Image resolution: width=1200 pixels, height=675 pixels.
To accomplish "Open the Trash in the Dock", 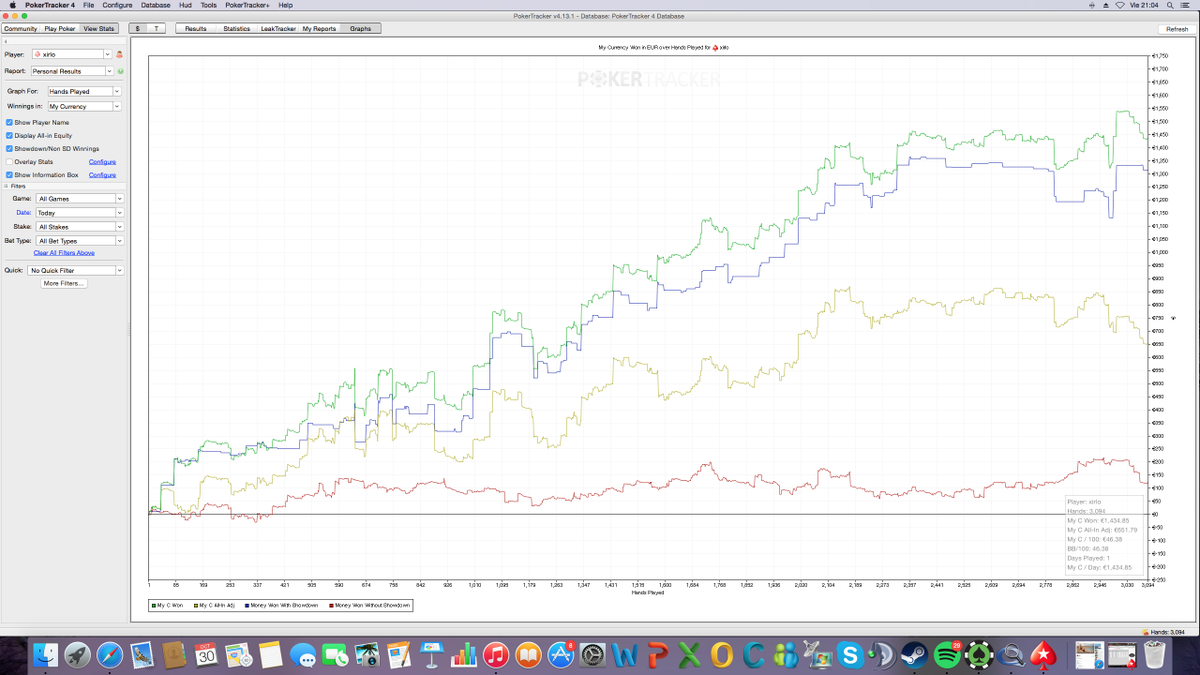I will [x=1154, y=655].
